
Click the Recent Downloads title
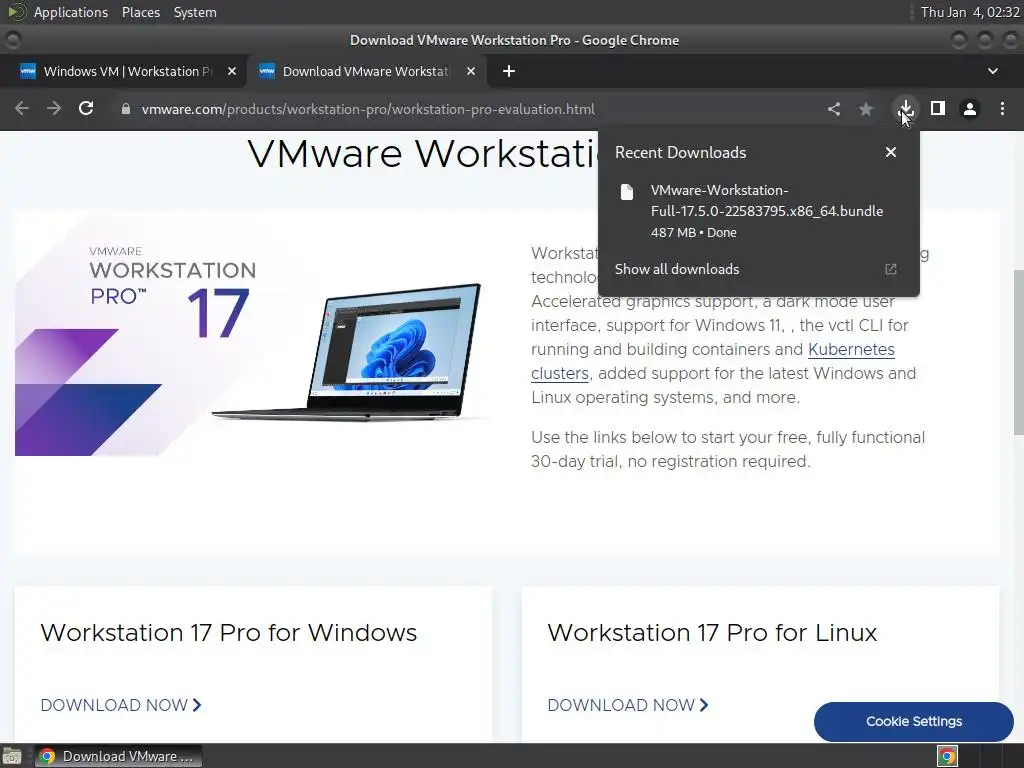click(680, 152)
